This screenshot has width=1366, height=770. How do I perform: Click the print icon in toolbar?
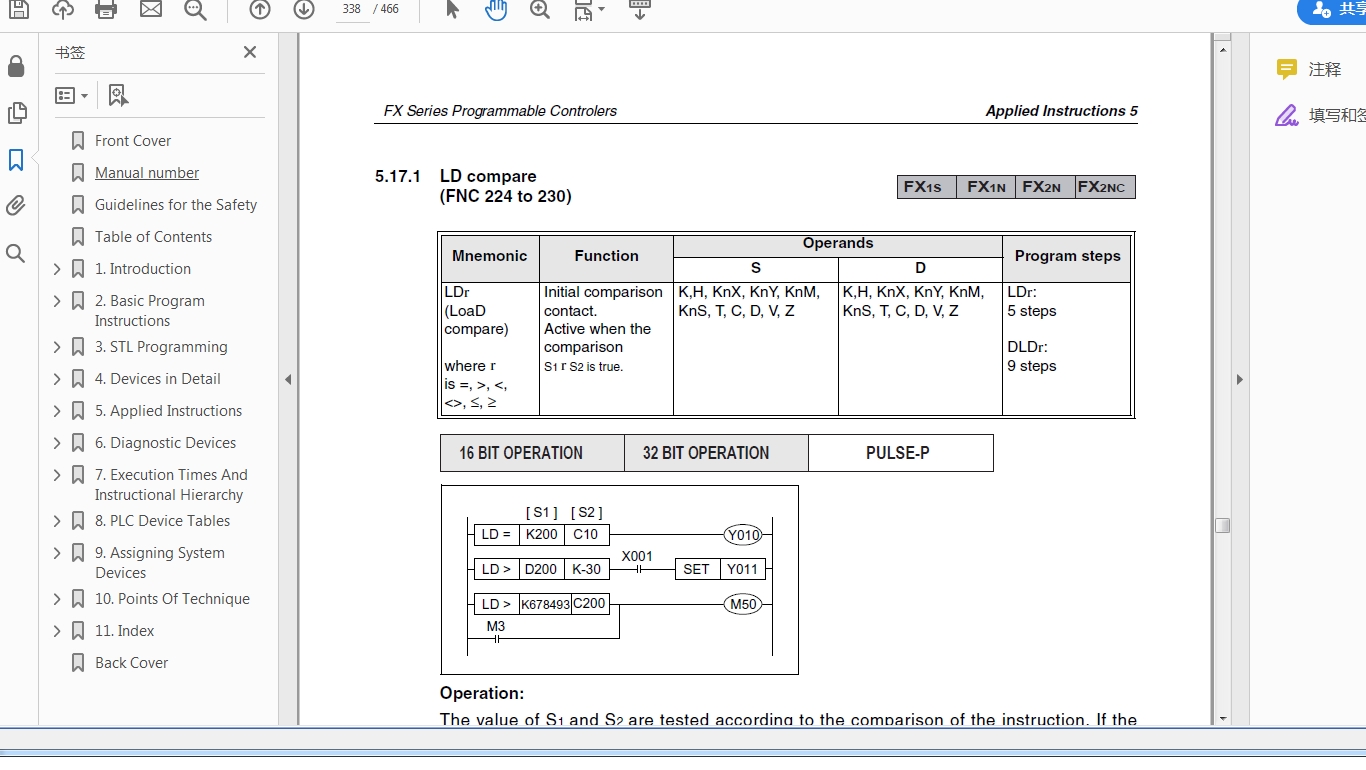[106, 9]
